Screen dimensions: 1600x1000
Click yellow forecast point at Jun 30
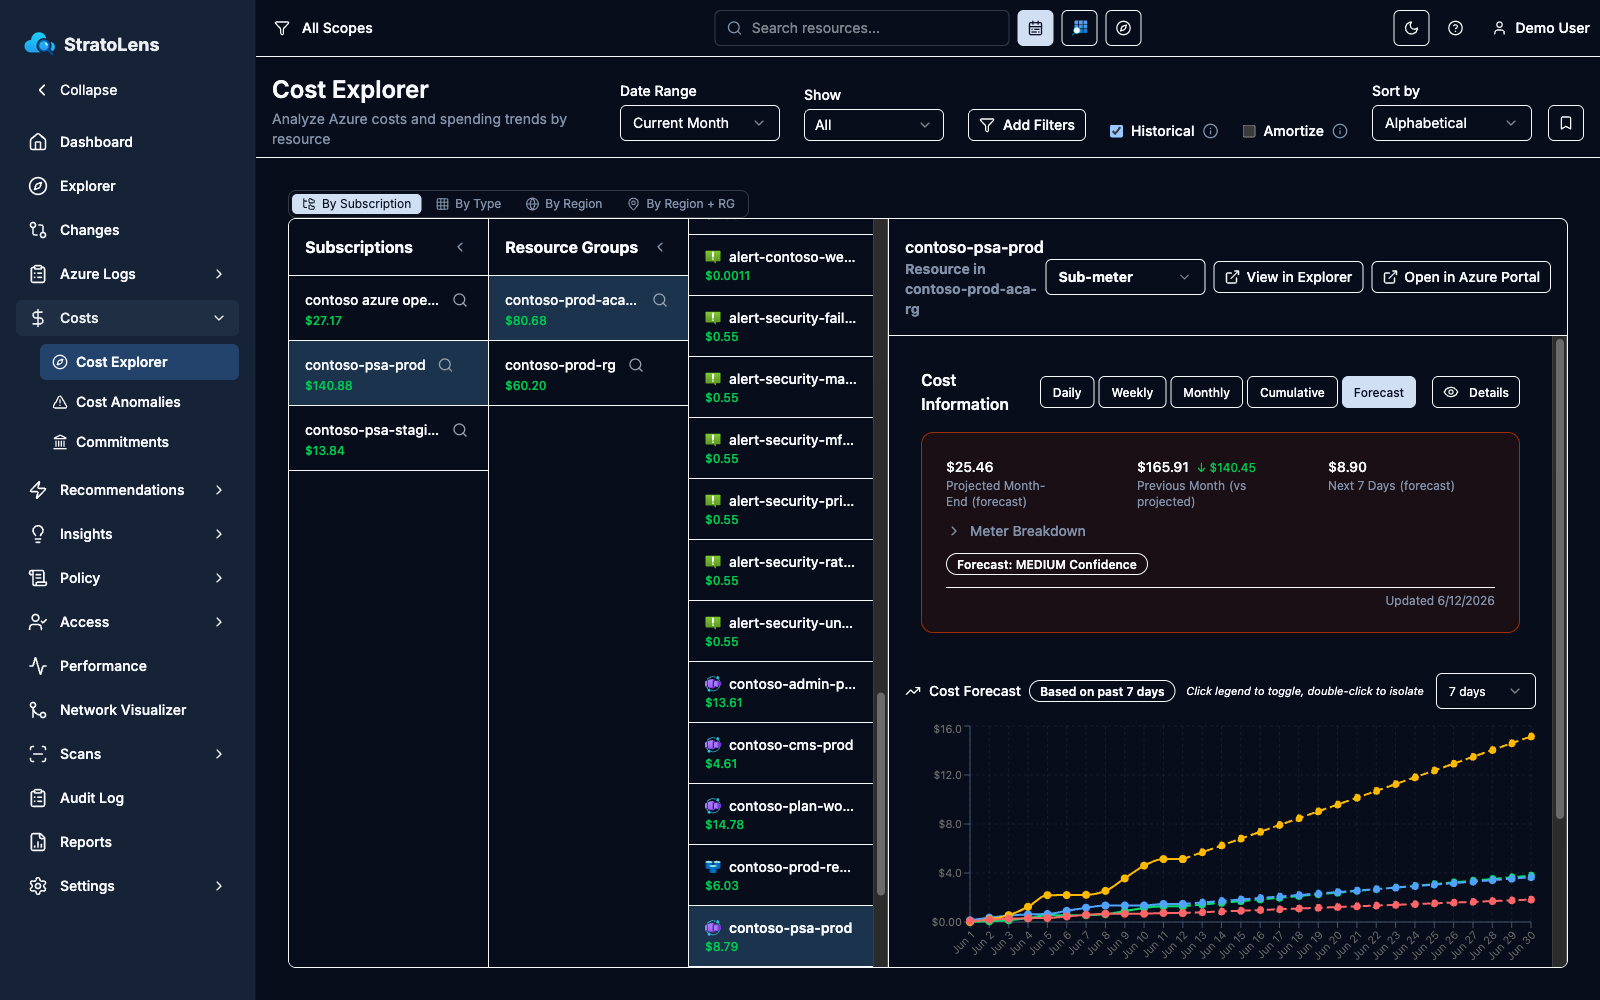[1531, 737]
